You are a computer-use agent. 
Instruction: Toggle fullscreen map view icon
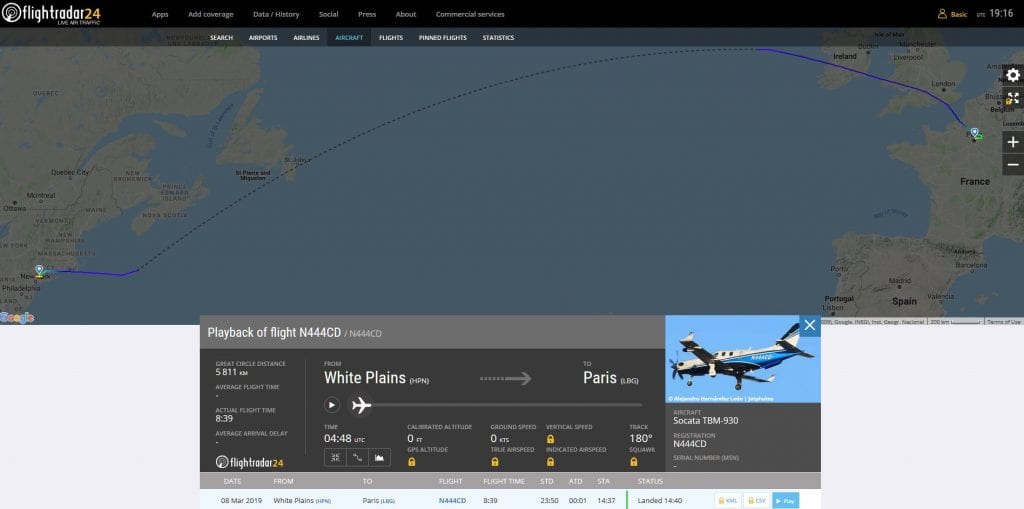[x=1013, y=98]
